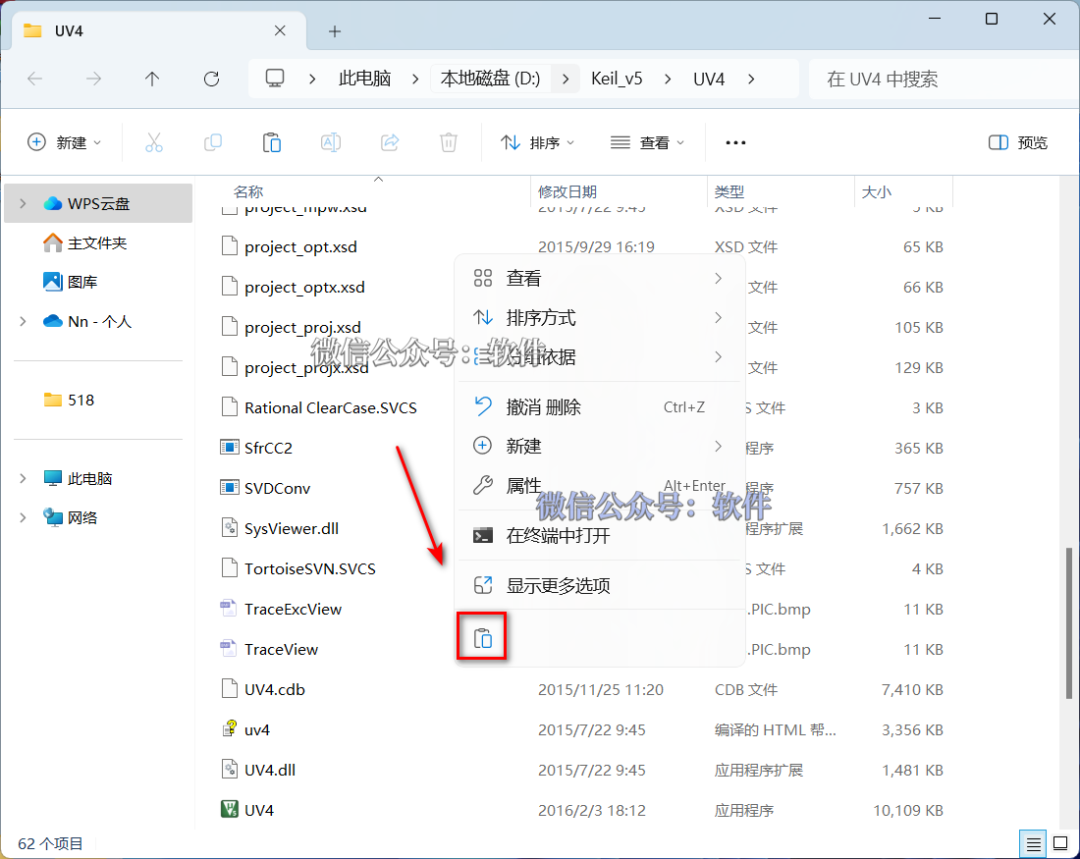Click the Copy icon in toolbar
Screen dimensions: 1080x859
(213, 143)
